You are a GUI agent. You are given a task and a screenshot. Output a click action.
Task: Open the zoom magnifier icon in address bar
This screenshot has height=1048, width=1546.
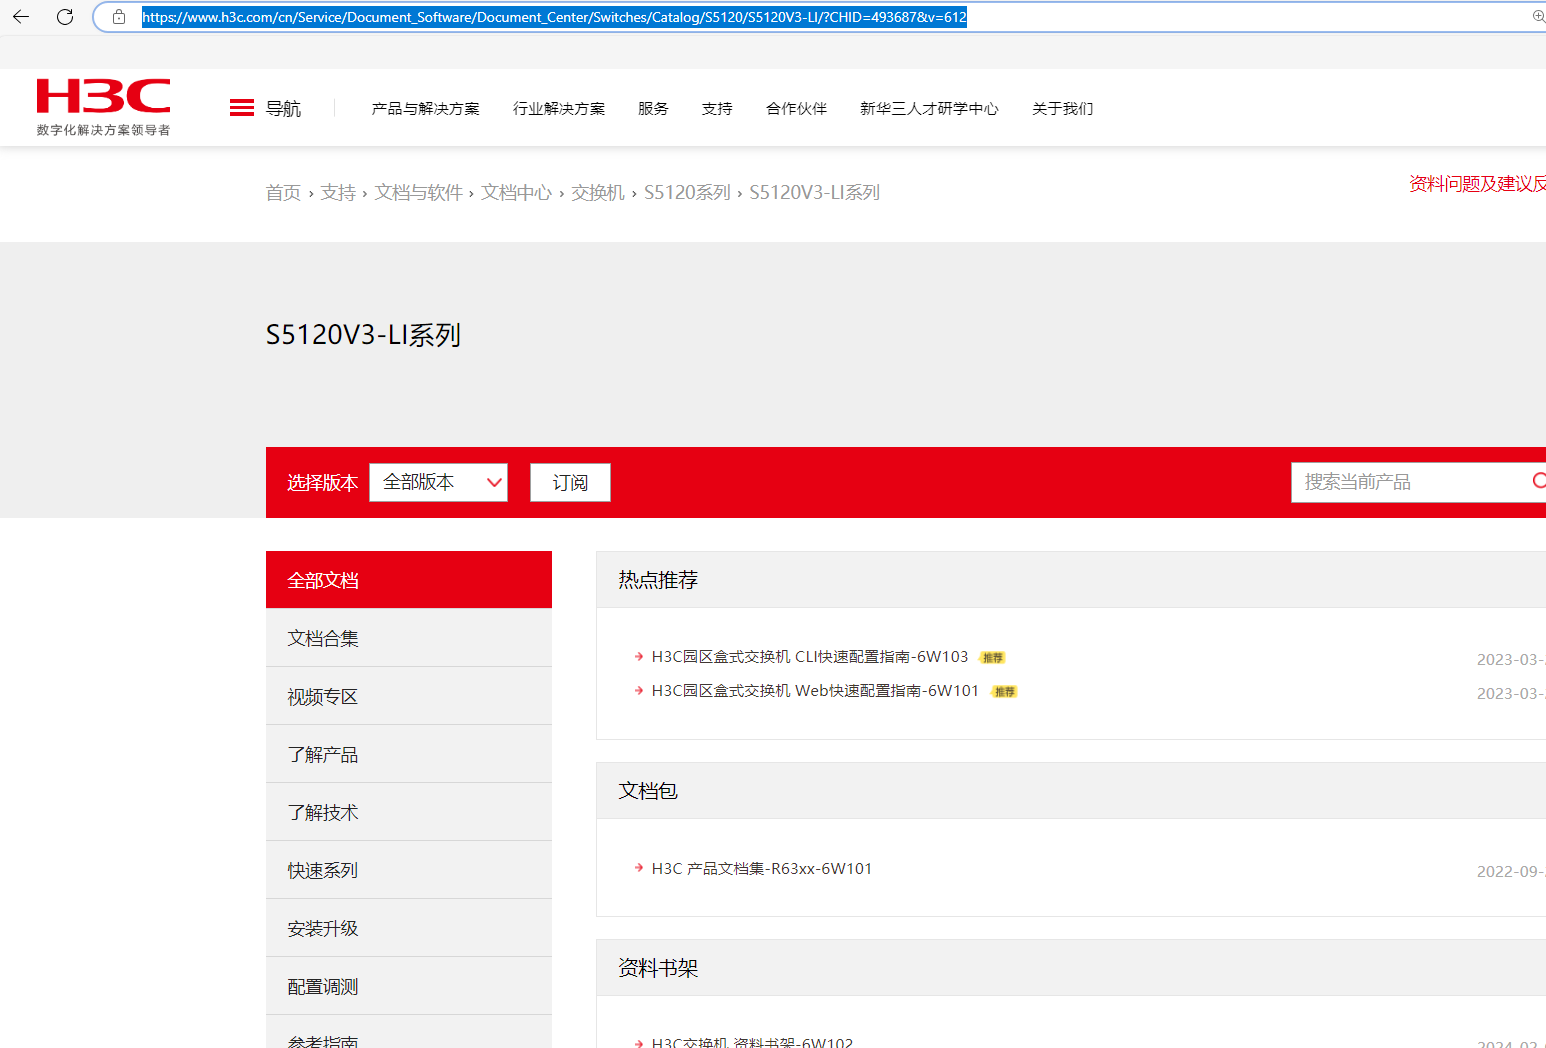click(1538, 17)
